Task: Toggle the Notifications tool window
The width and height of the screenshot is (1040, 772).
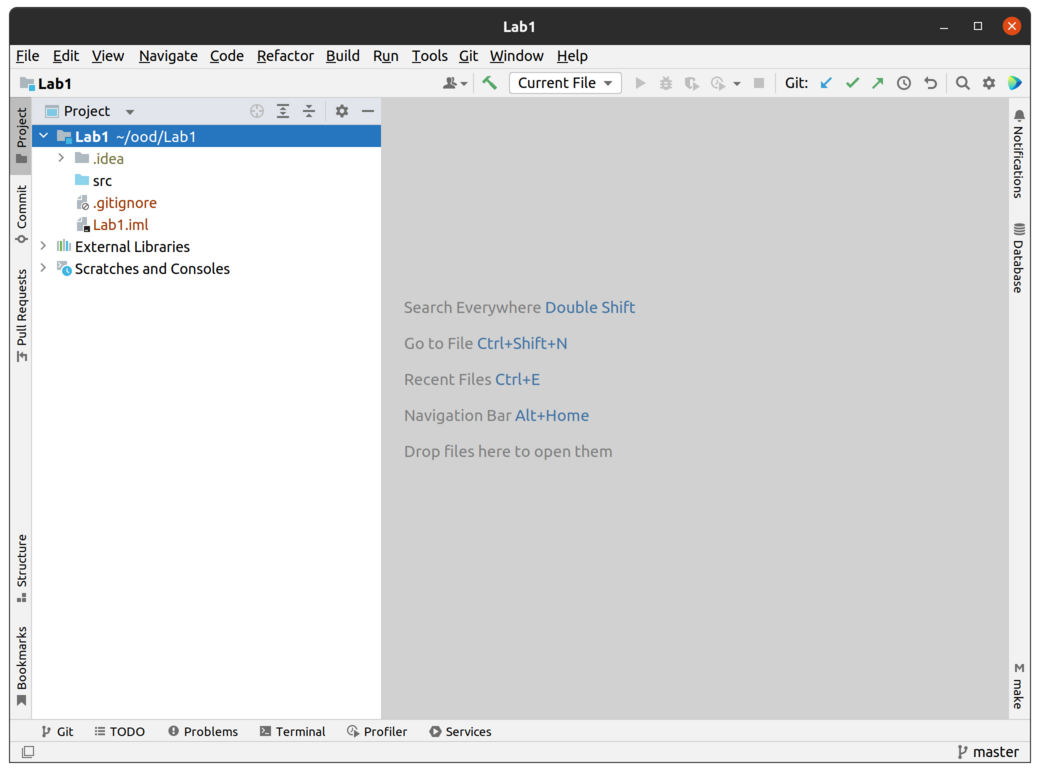Action: click(x=1018, y=154)
